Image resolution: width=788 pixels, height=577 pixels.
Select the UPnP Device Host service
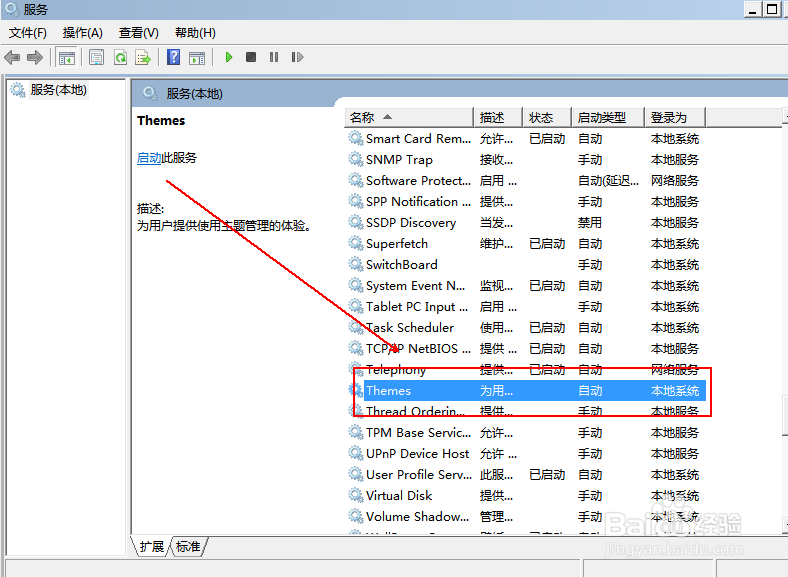[527, 454]
